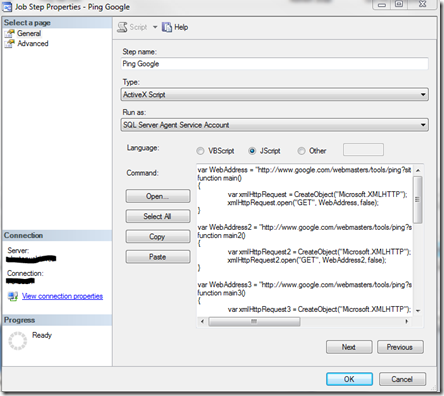Click the scroll-left arrow of command box

pyautogui.click(x=202, y=321)
